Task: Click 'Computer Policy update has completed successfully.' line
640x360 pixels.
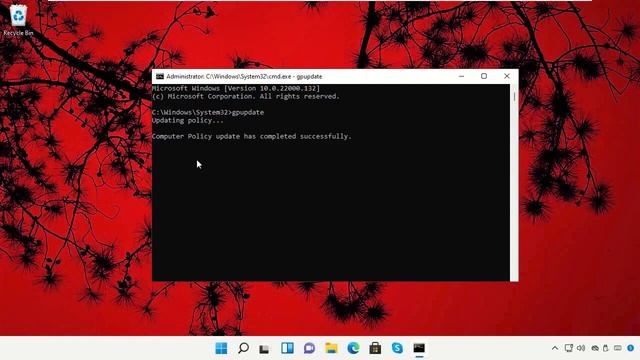Action: pos(251,136)
